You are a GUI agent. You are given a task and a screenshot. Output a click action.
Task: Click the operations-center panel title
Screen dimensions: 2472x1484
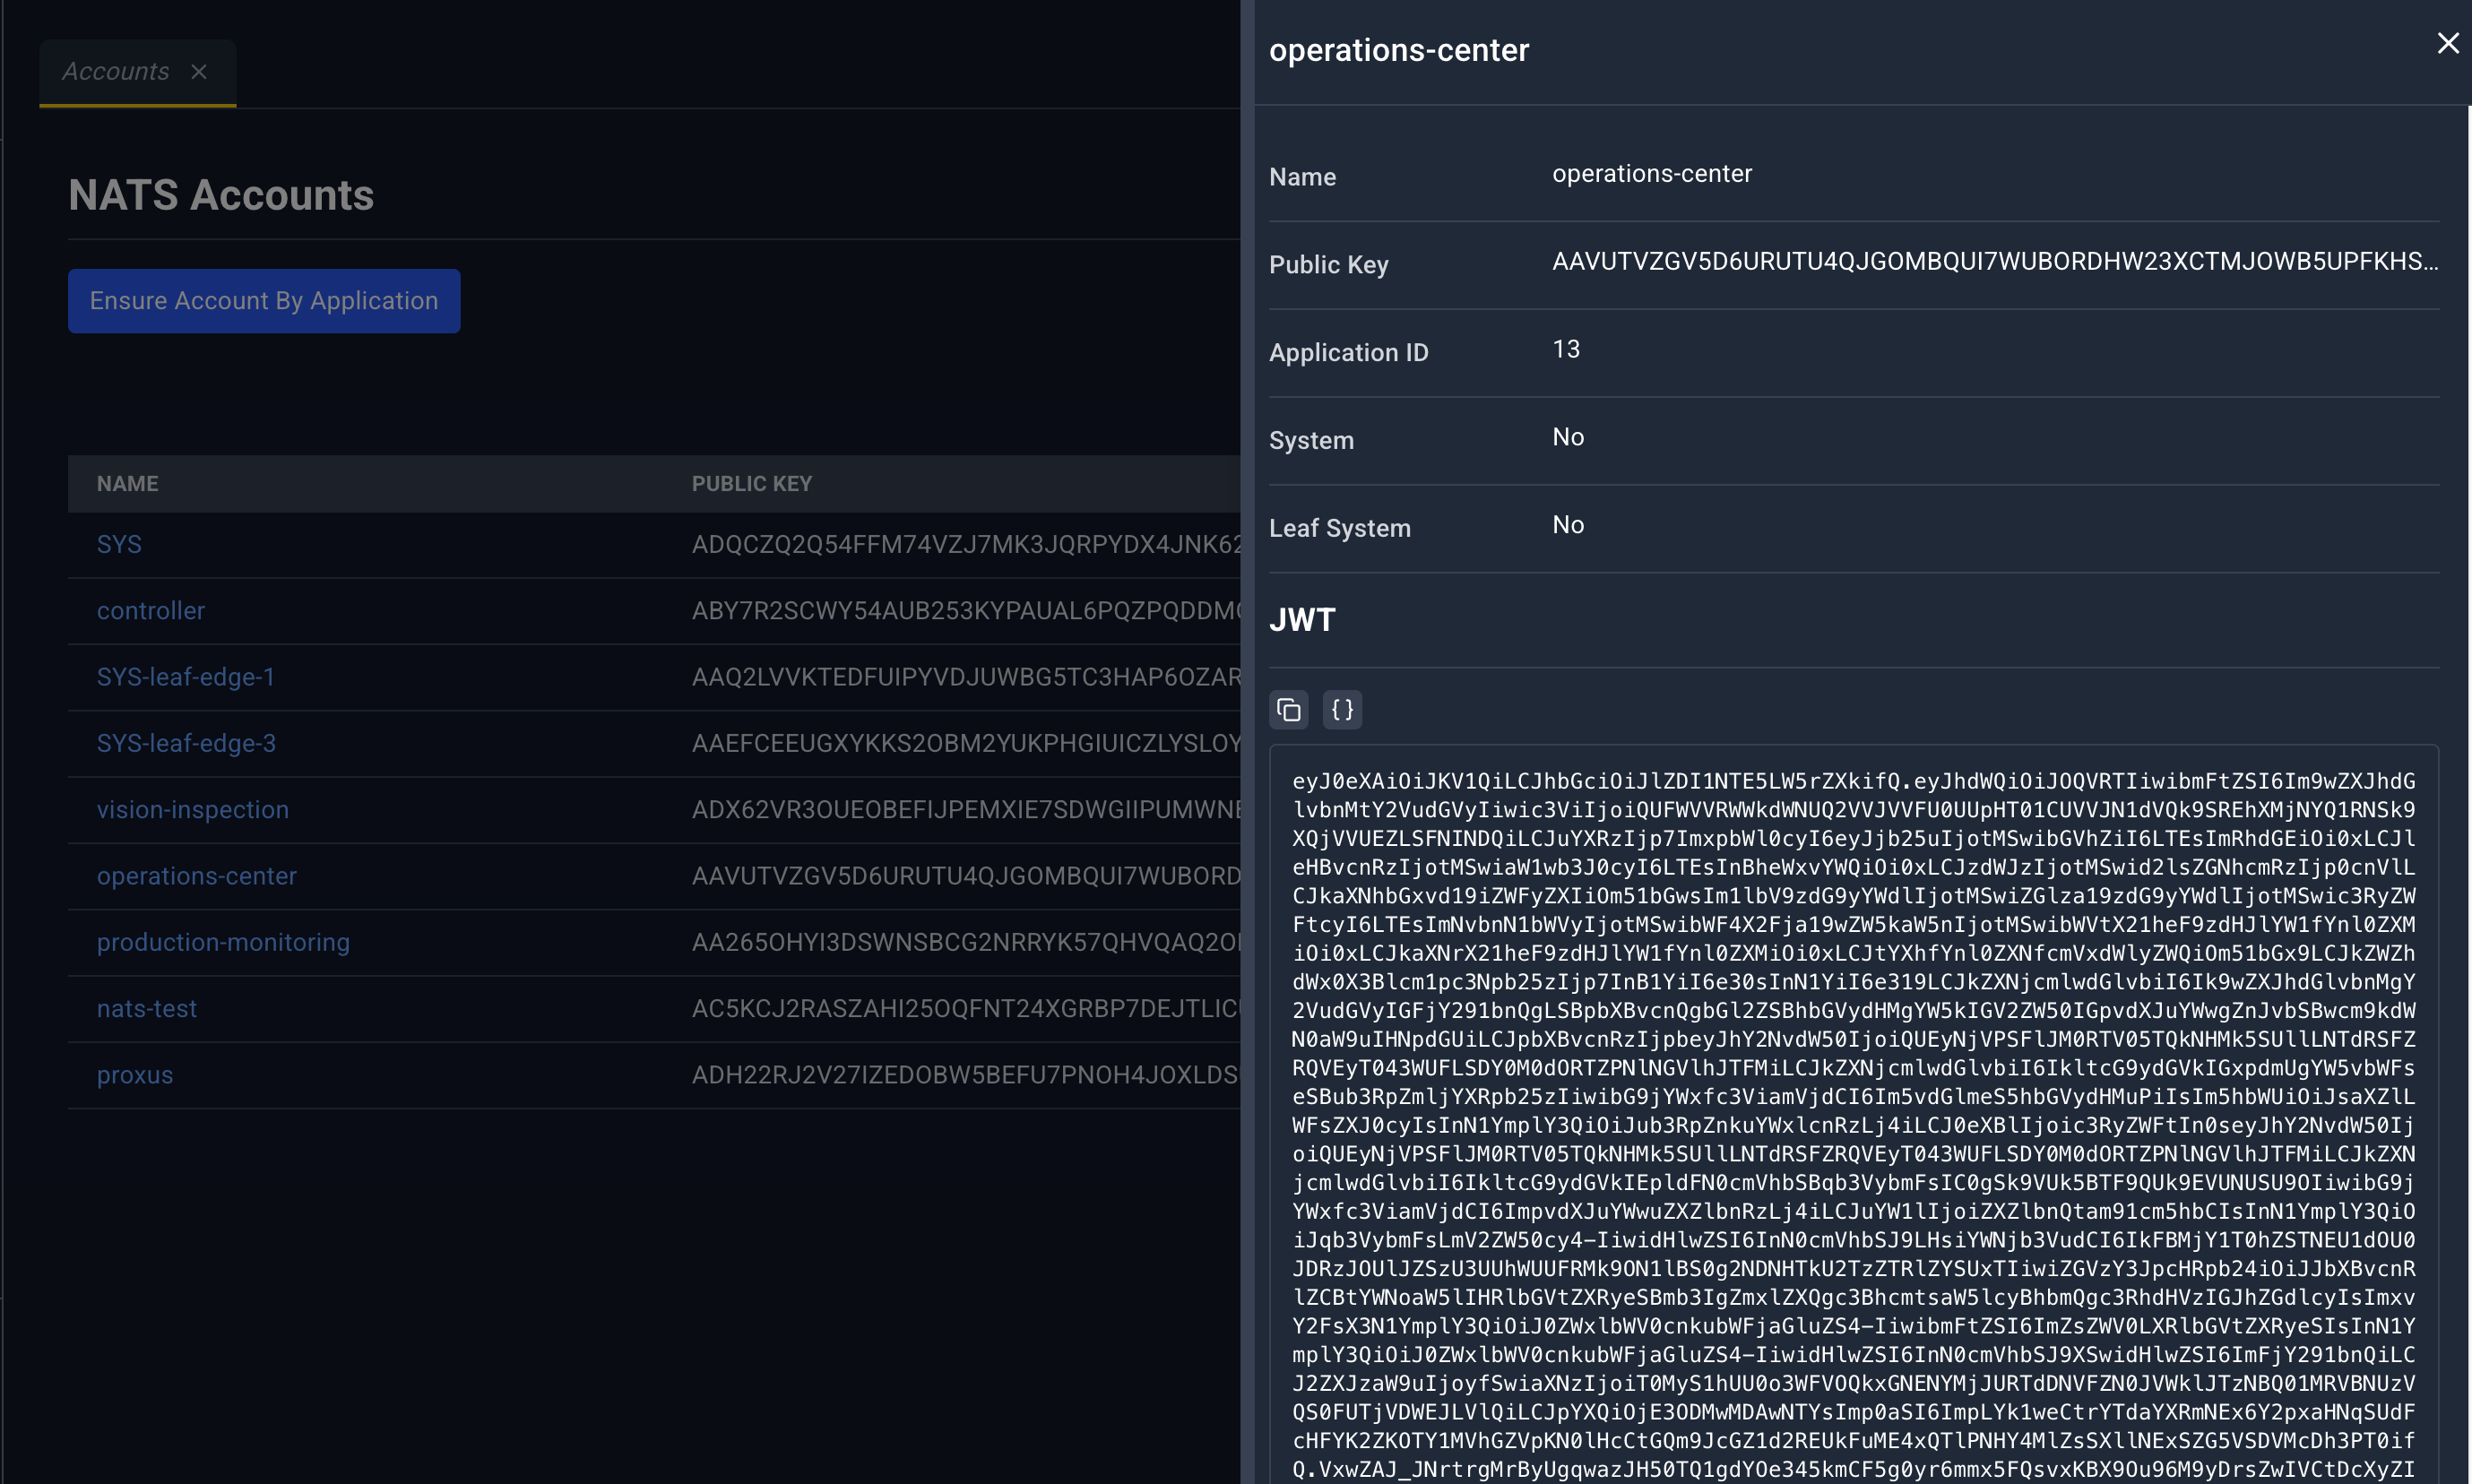pyautogui.click(x=1399, y=50)
